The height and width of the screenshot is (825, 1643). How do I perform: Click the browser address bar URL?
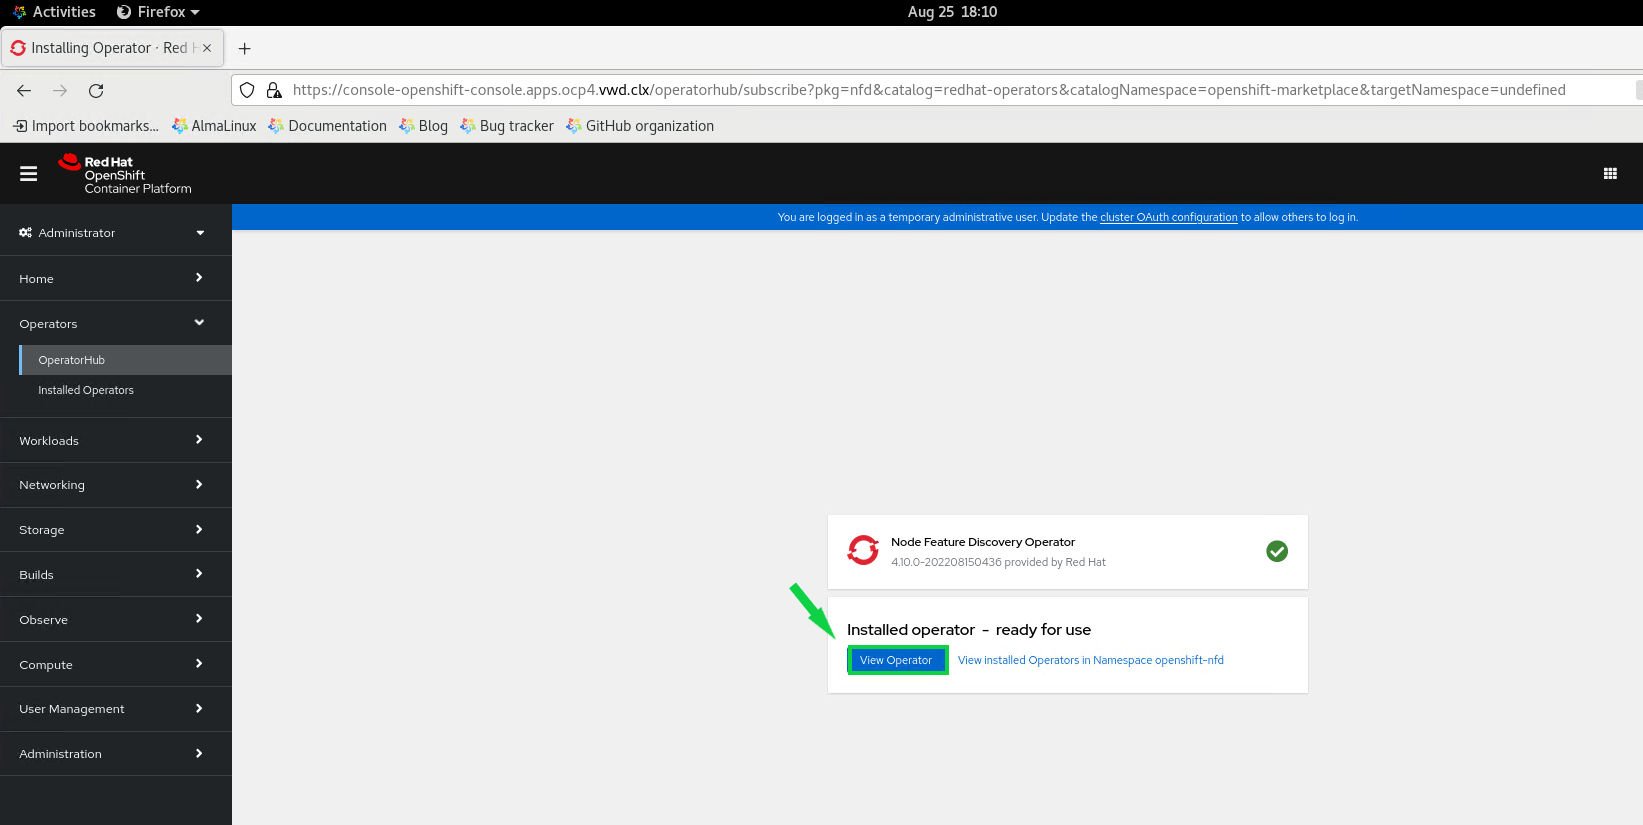pyautogui.click(x=929, y=90)
